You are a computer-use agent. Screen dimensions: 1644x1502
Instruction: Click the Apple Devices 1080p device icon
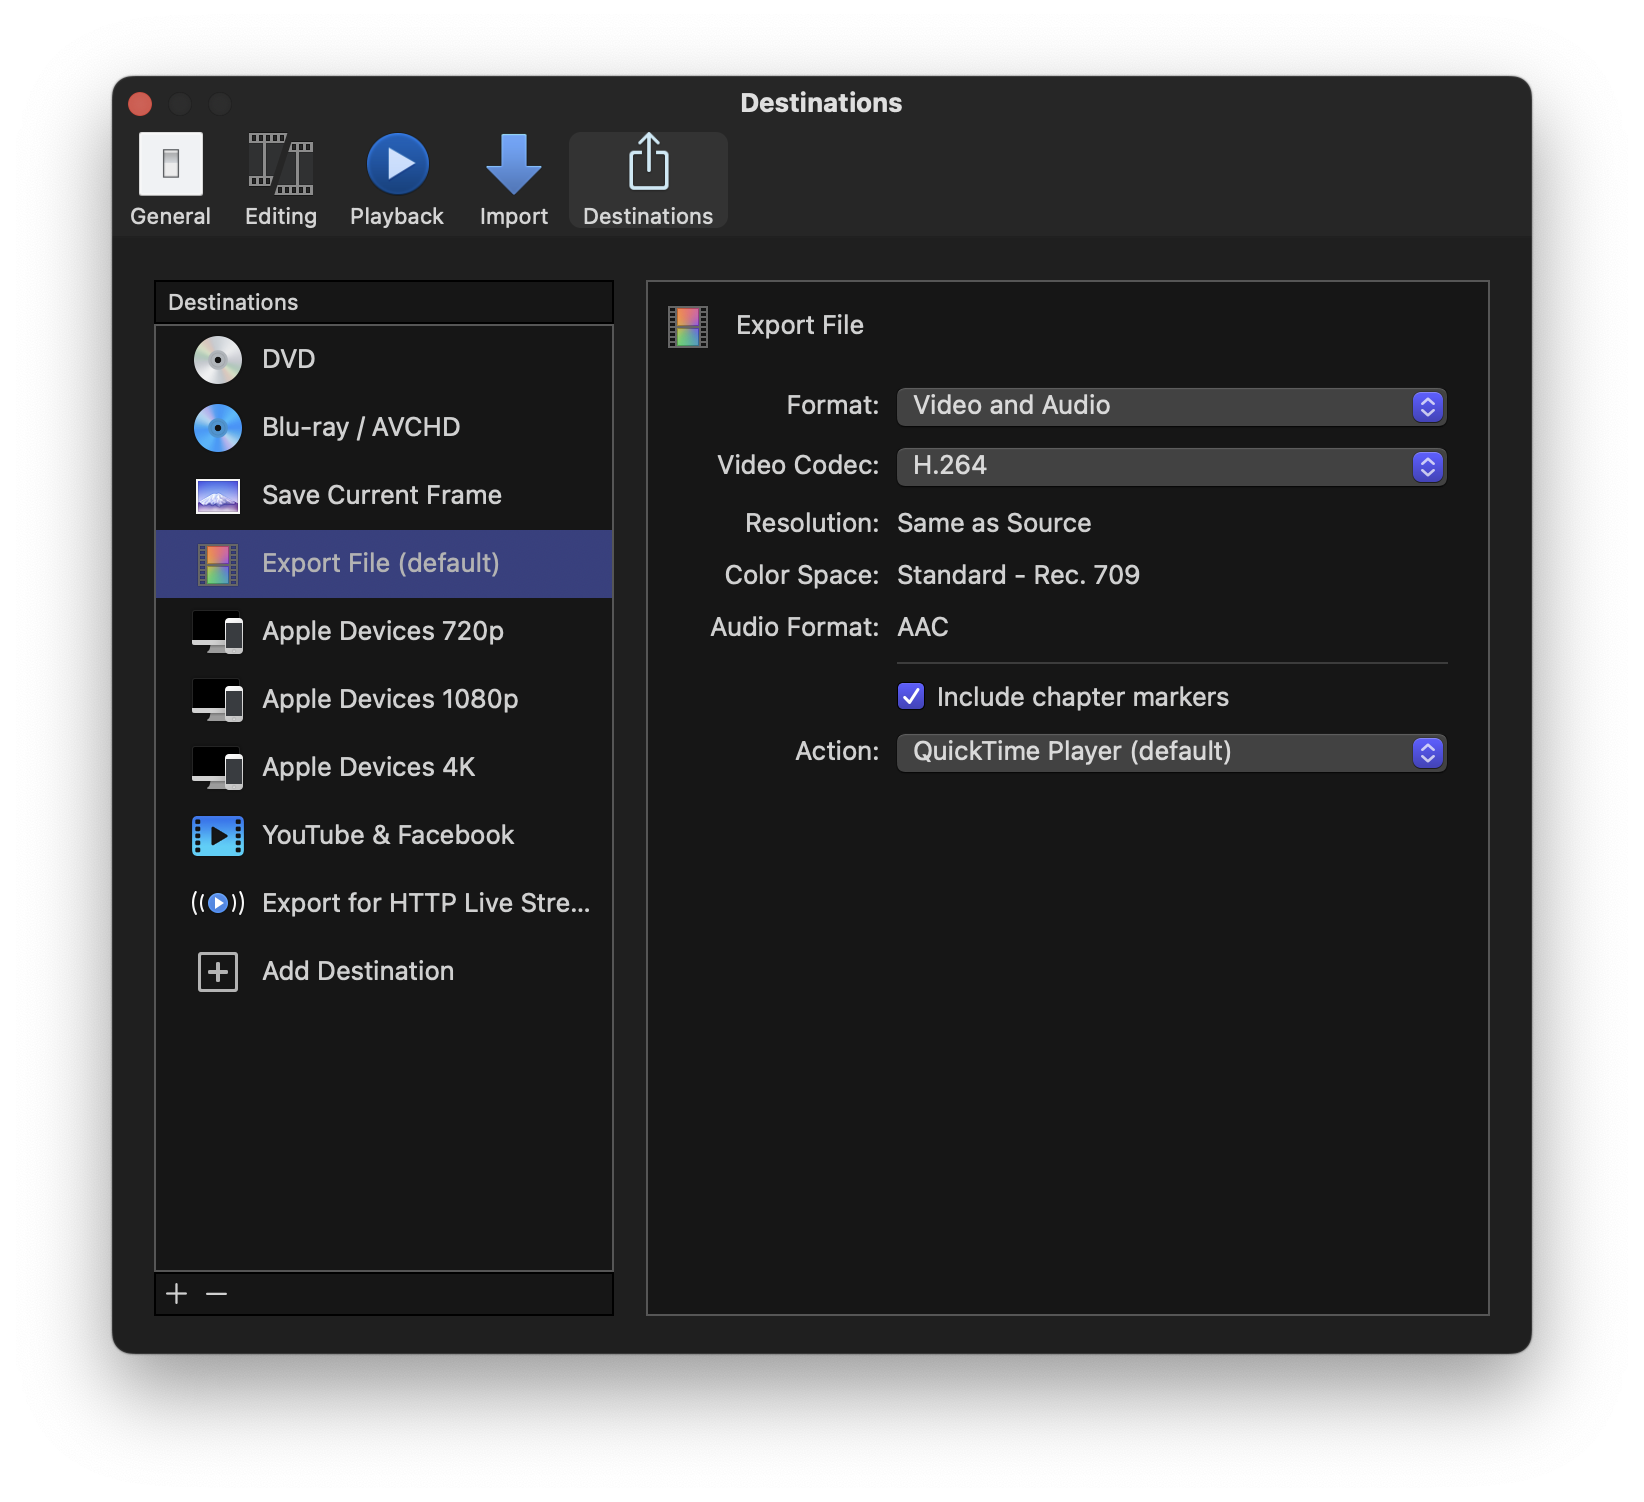tap(218, 700)
